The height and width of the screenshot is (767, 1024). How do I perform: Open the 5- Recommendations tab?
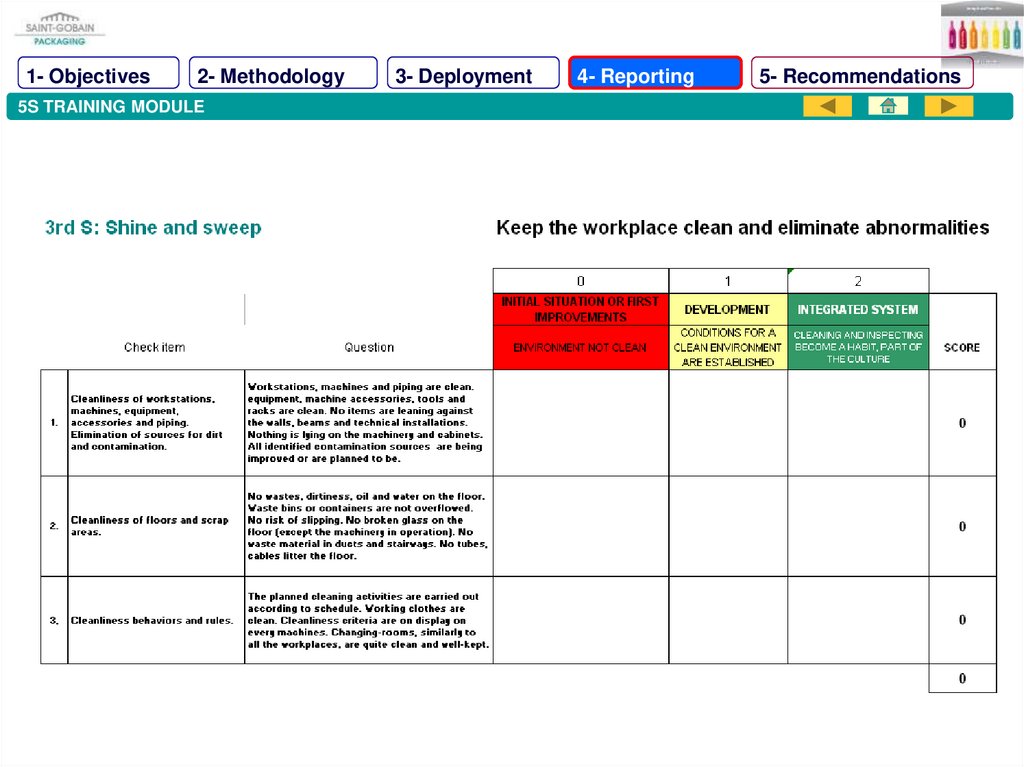click(x=860, y=75)
